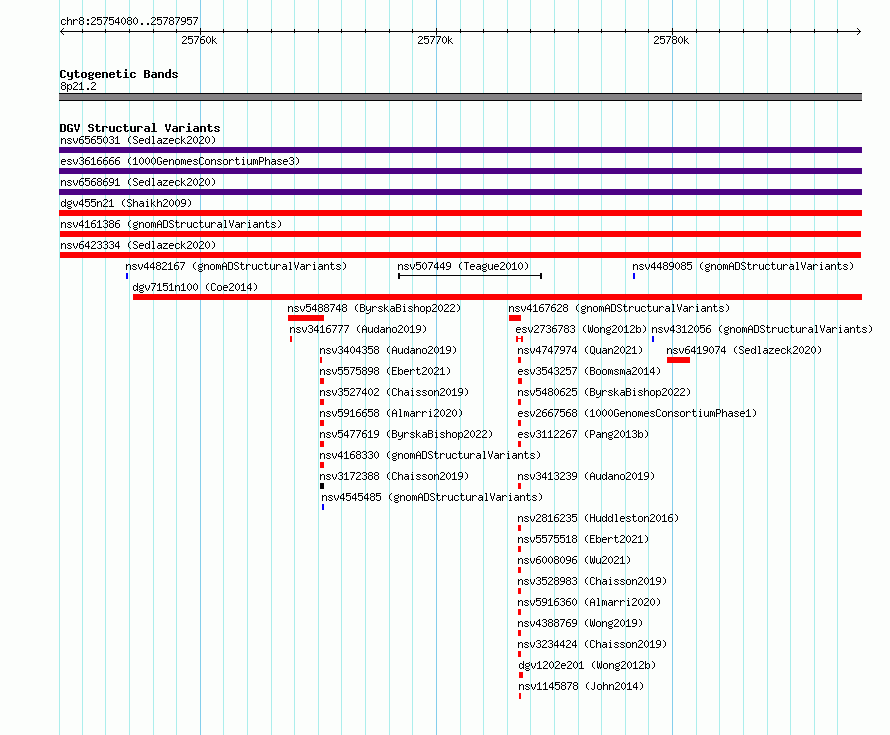
Task: Click the nsv507449 (Teague2010) label
Action: click(463, 266)
